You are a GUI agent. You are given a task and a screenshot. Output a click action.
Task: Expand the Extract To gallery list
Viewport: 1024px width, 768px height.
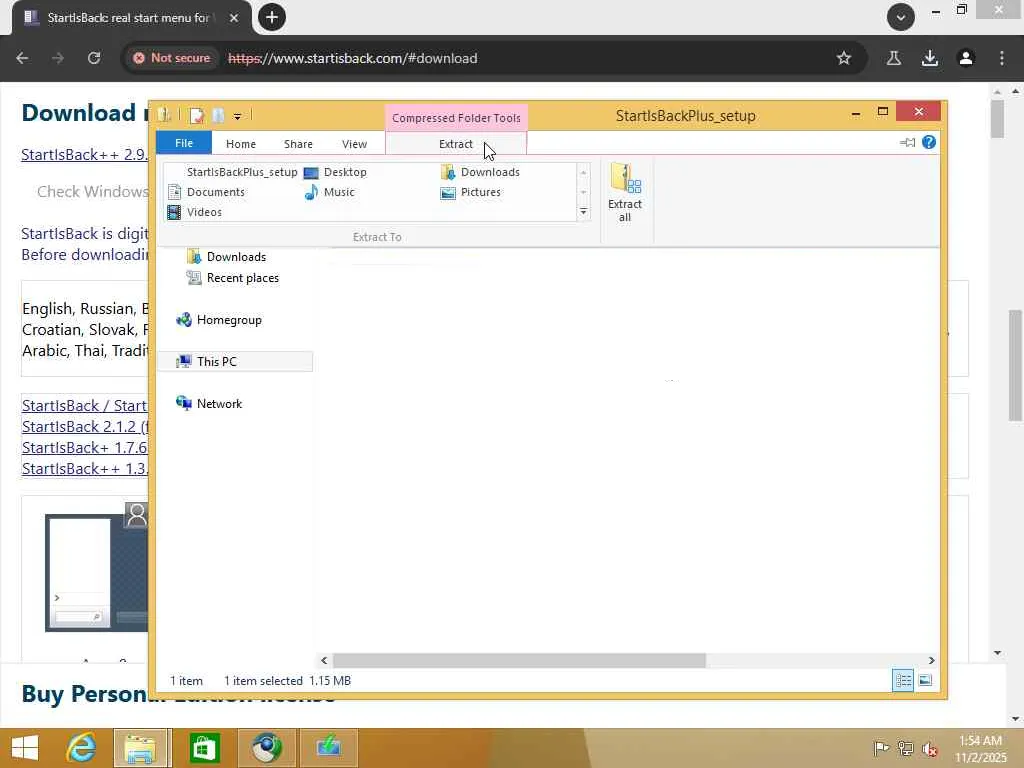pyautogui.click(x=583, y=212)
